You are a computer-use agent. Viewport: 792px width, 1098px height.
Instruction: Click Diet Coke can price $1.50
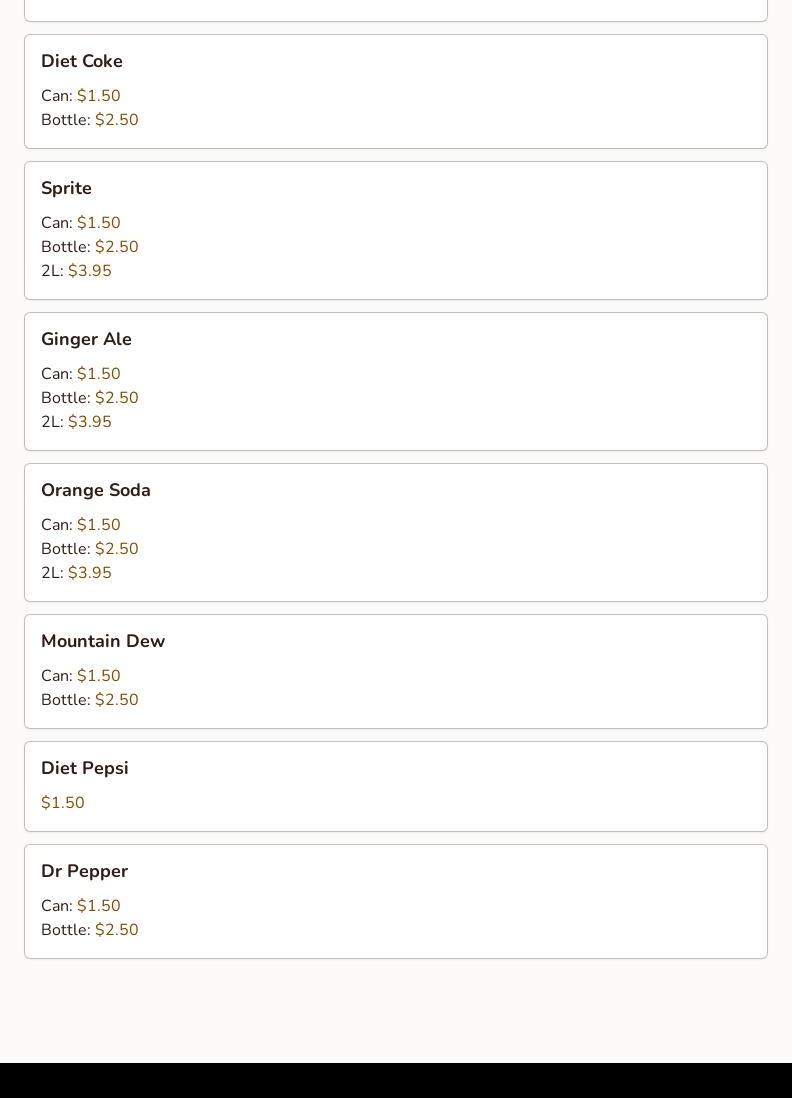click(99, 95)
